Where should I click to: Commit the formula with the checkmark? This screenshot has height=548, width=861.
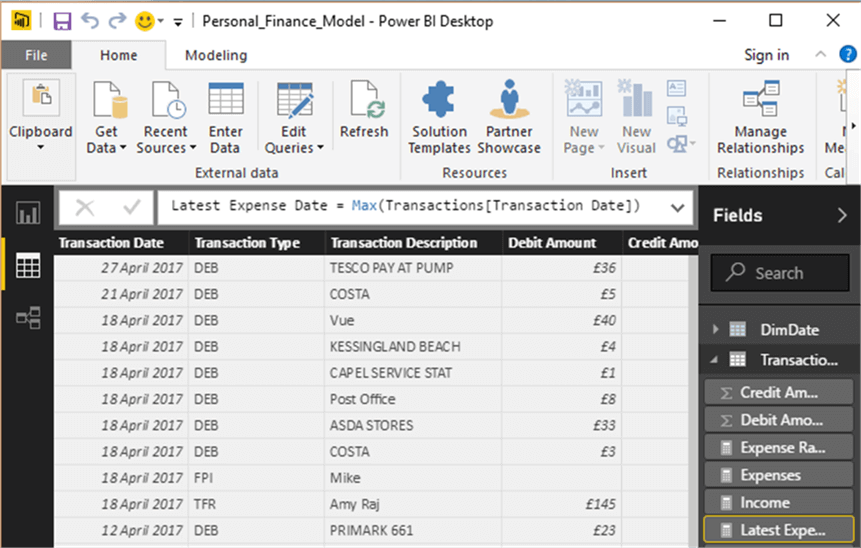pyautogui.click(x=132, y=208)
